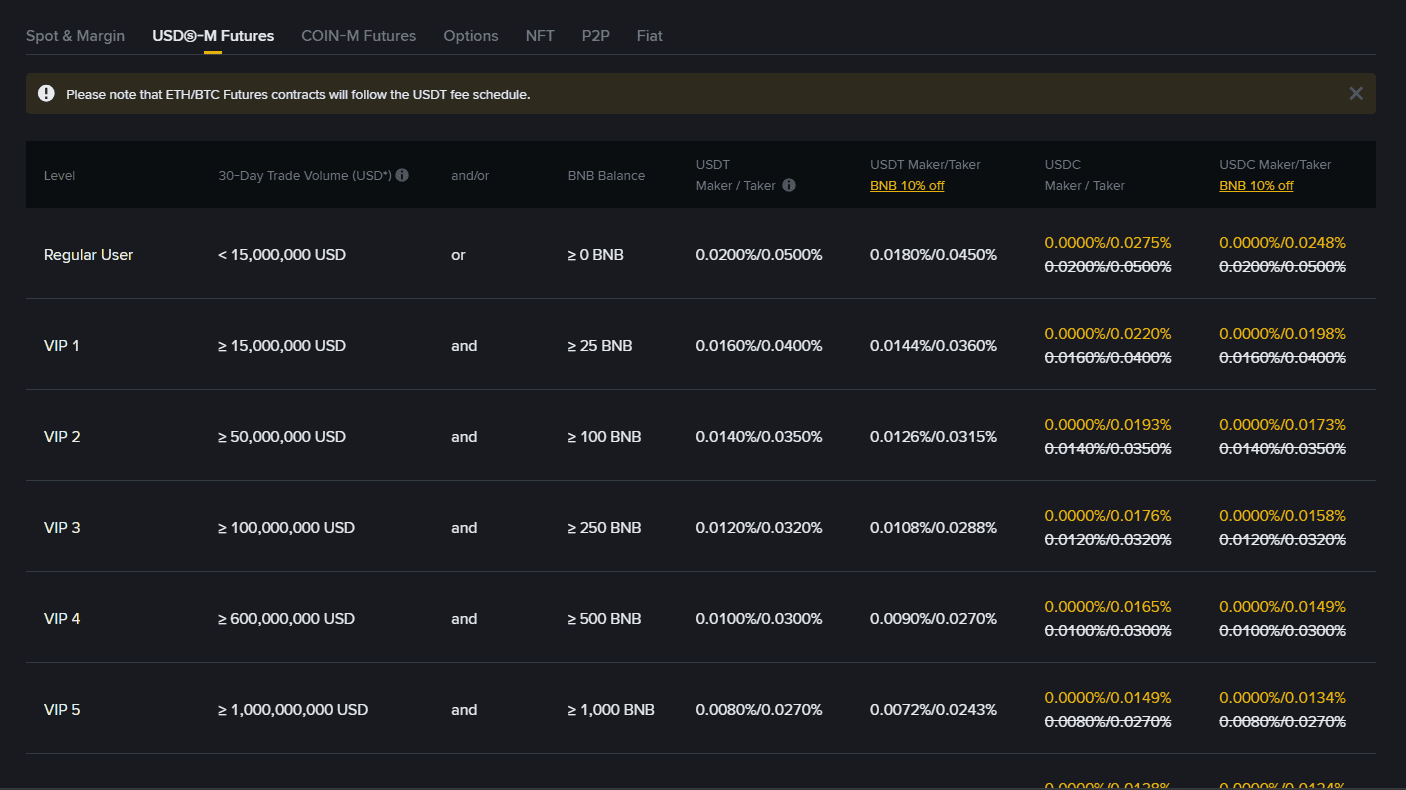Image resolution: width=1406 pixels, height=790 pixels.
Task: Dismiss the ETH/BTC Futures notice banner
Action: (x=1355, y=93)
